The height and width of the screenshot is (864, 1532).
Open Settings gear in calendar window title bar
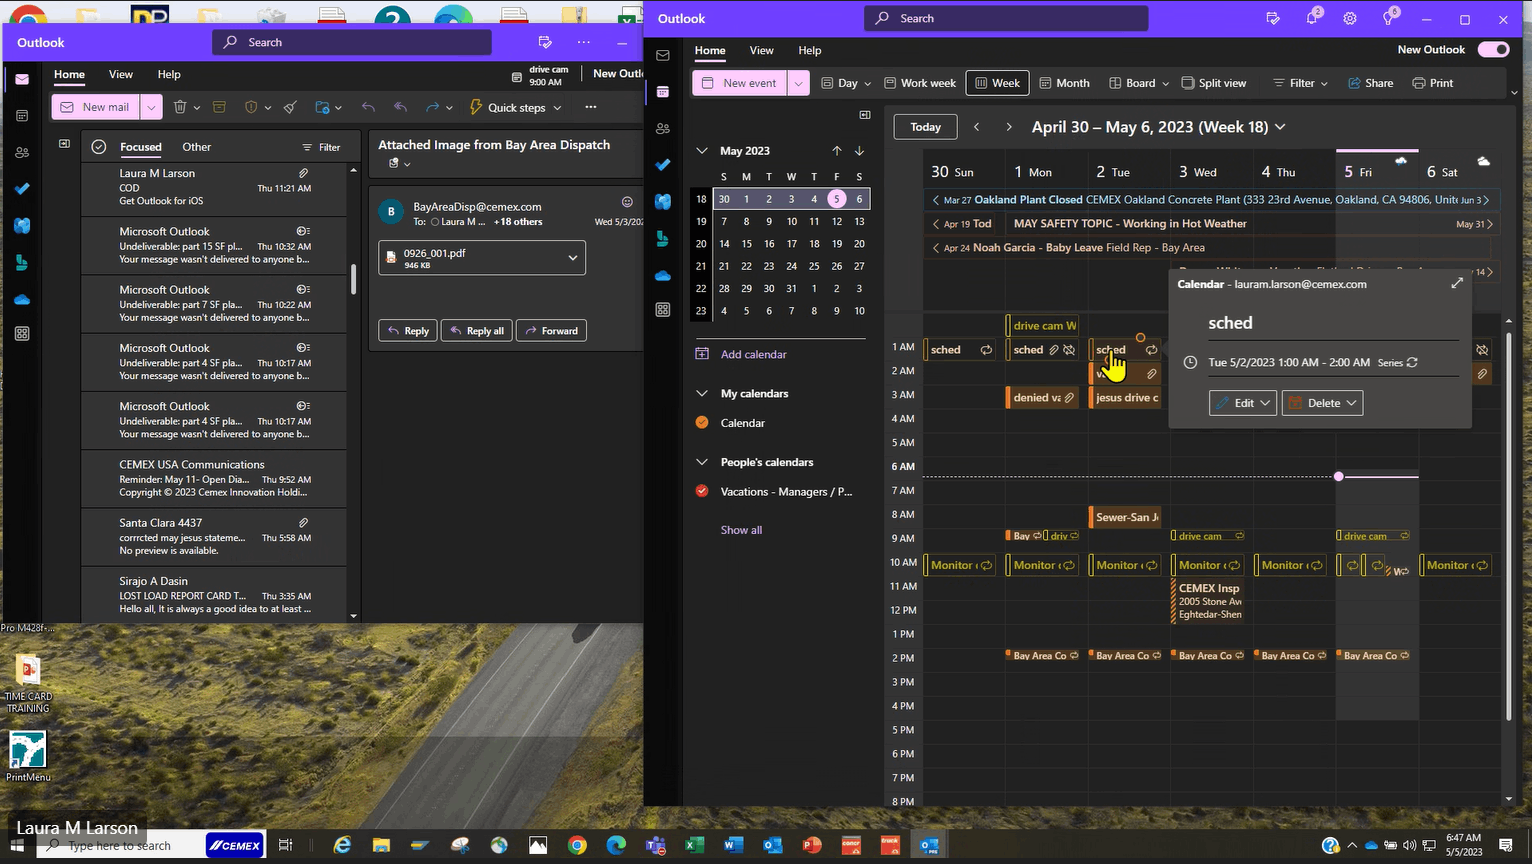click(x=1350, y=19)
